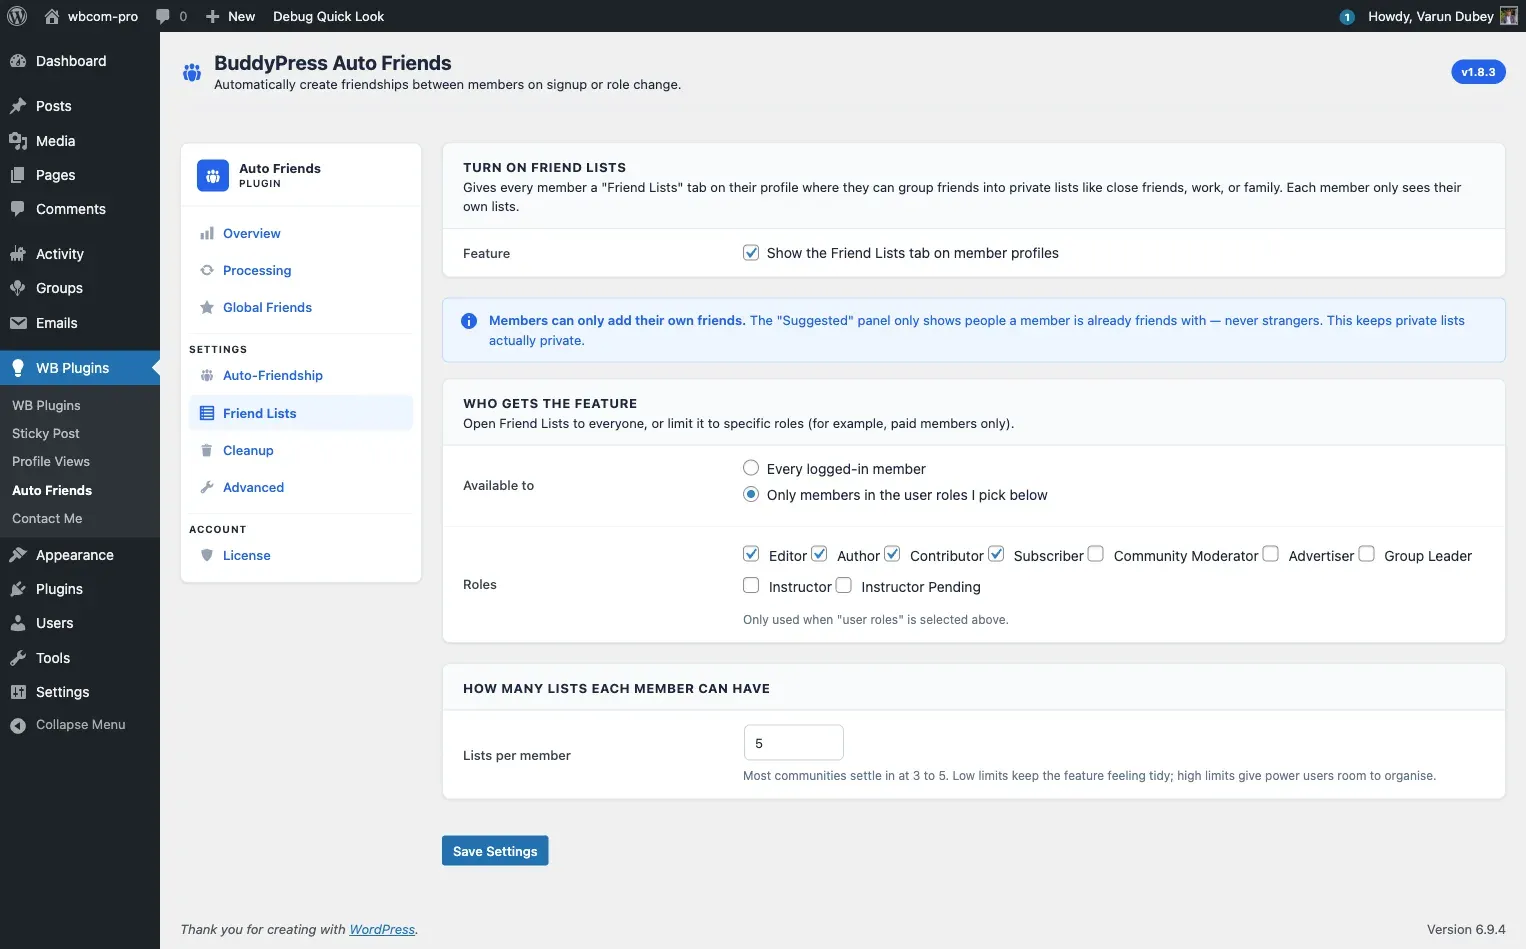Click Varun Dubey's avatar thumbnail

click(1509, 16)
